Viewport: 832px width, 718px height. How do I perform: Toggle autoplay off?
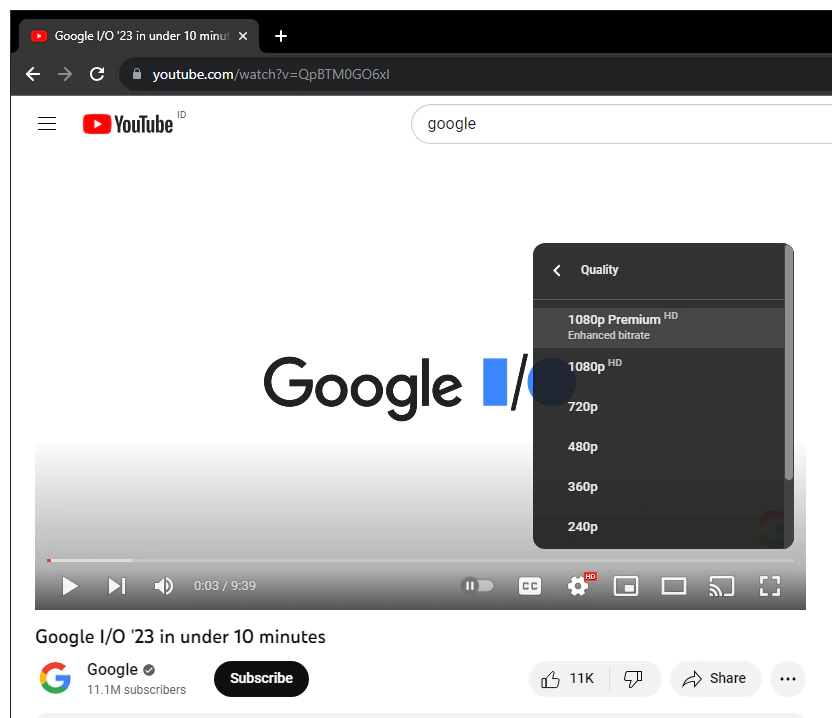click(477, 586)
